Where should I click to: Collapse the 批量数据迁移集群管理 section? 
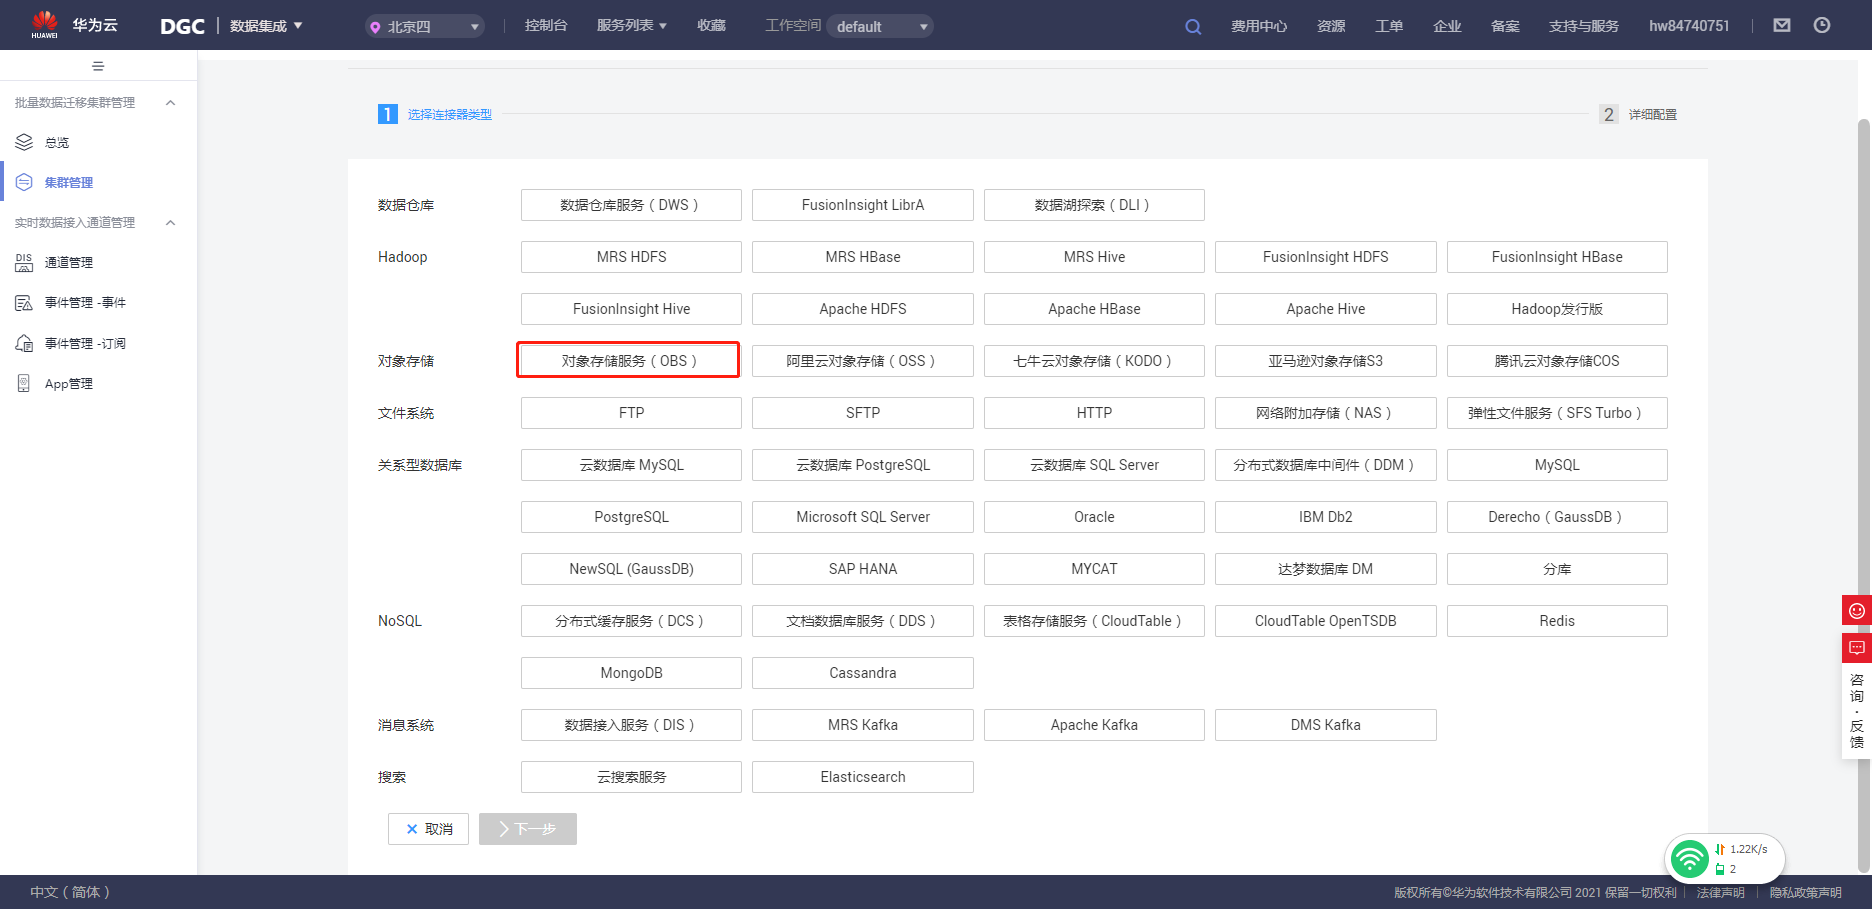pos(171,102)
